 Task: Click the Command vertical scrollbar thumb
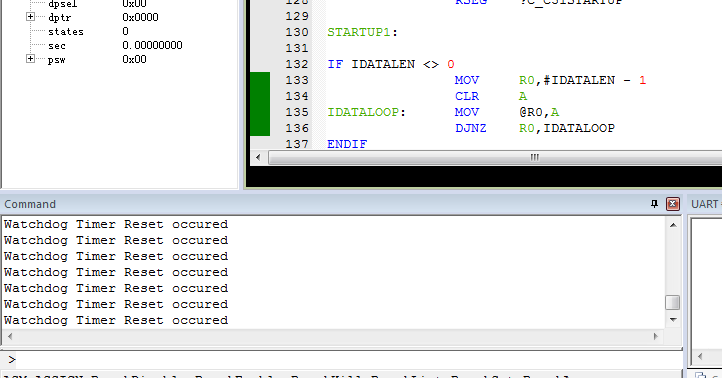coord(673,302)
